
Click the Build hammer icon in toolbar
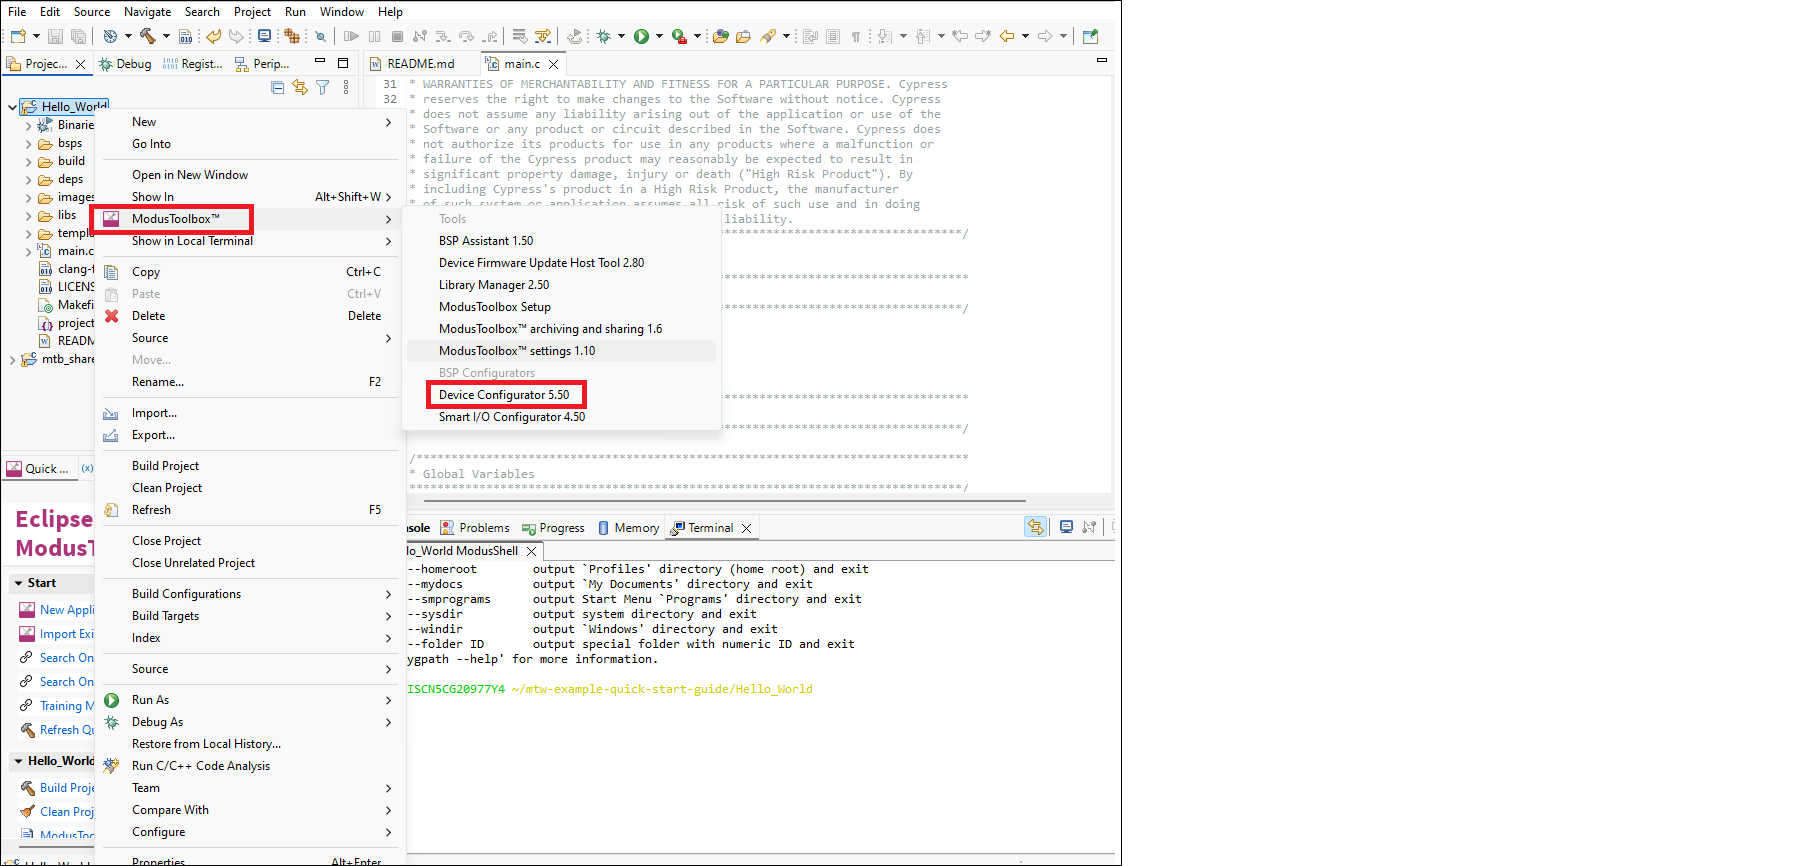pos(148,37)
